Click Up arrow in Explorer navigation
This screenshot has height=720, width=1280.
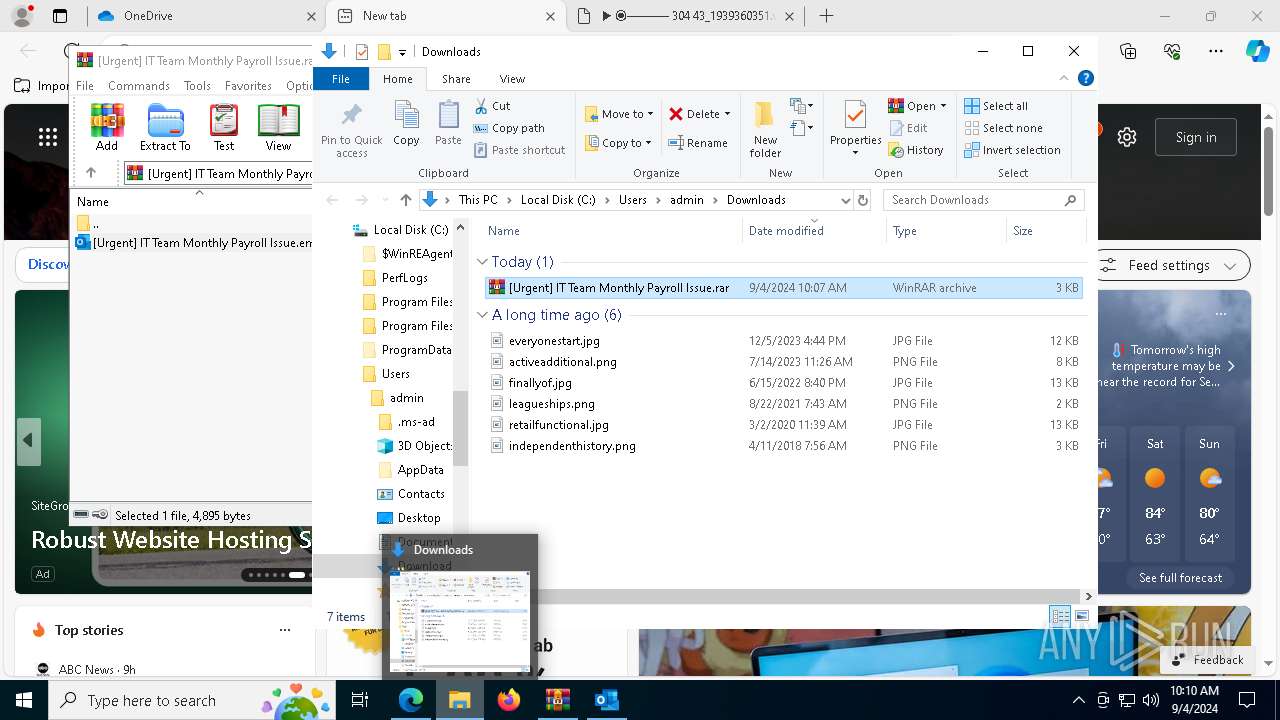pos(405,200)
